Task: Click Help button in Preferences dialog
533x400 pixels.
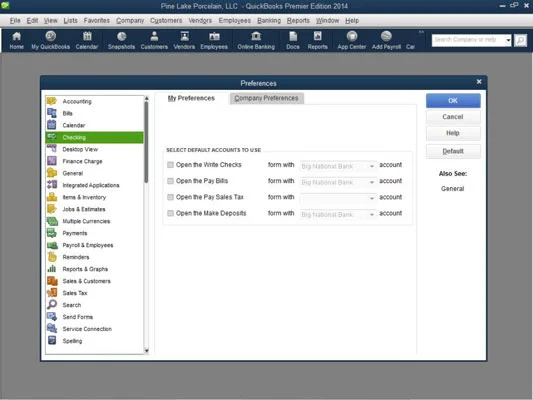Action: (x=453, y=133)
